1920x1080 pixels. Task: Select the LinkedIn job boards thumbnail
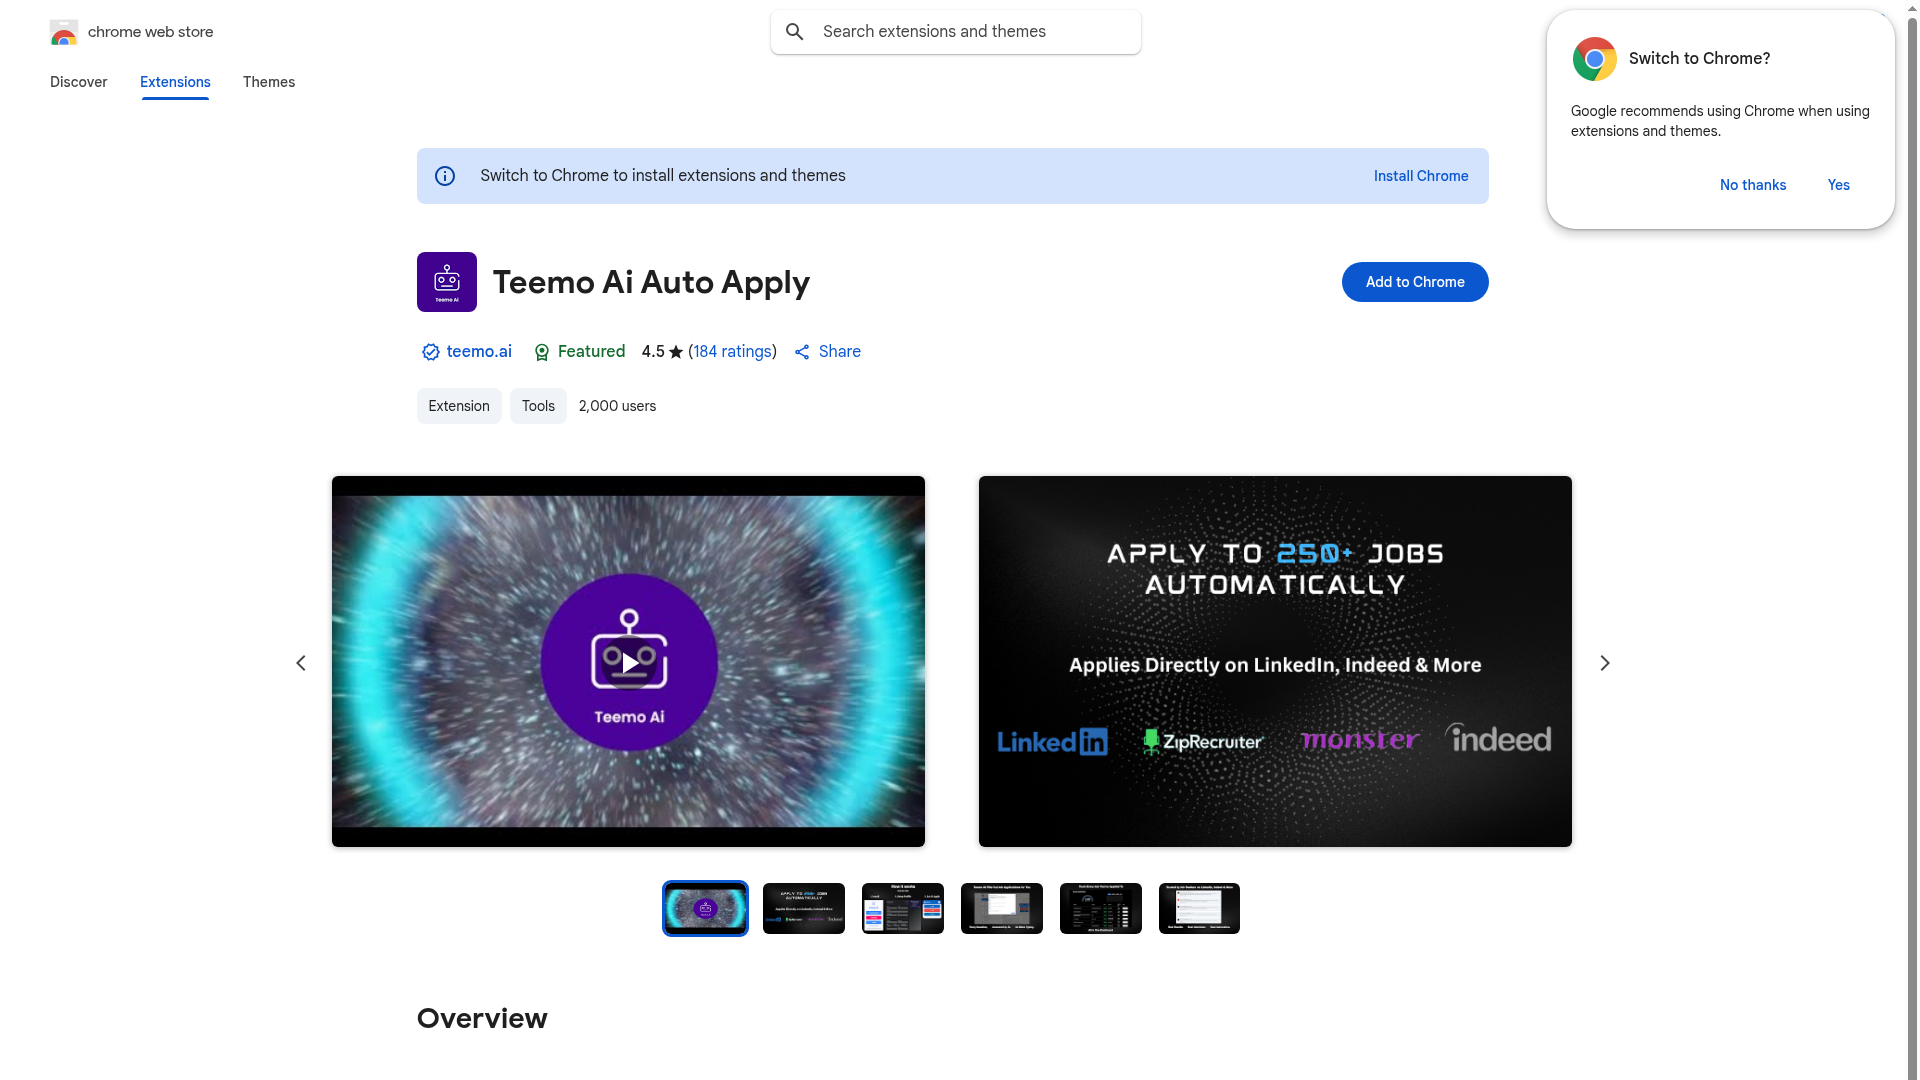pos(803,908)
